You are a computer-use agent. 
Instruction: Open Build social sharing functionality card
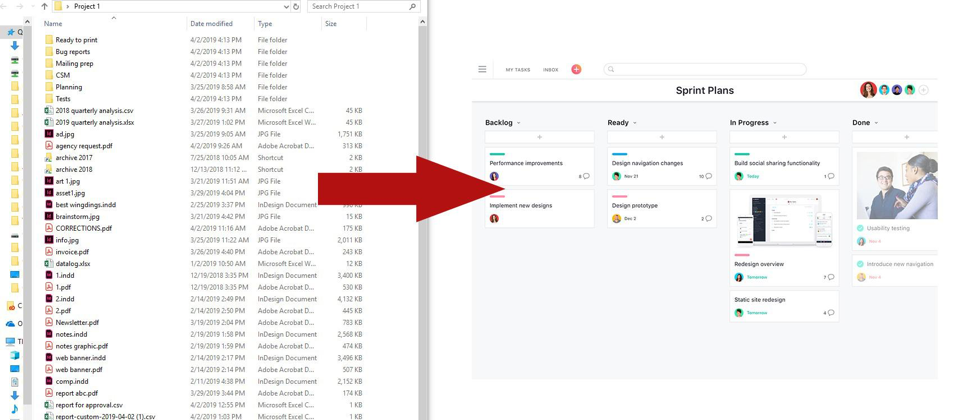tap(785, 166)
